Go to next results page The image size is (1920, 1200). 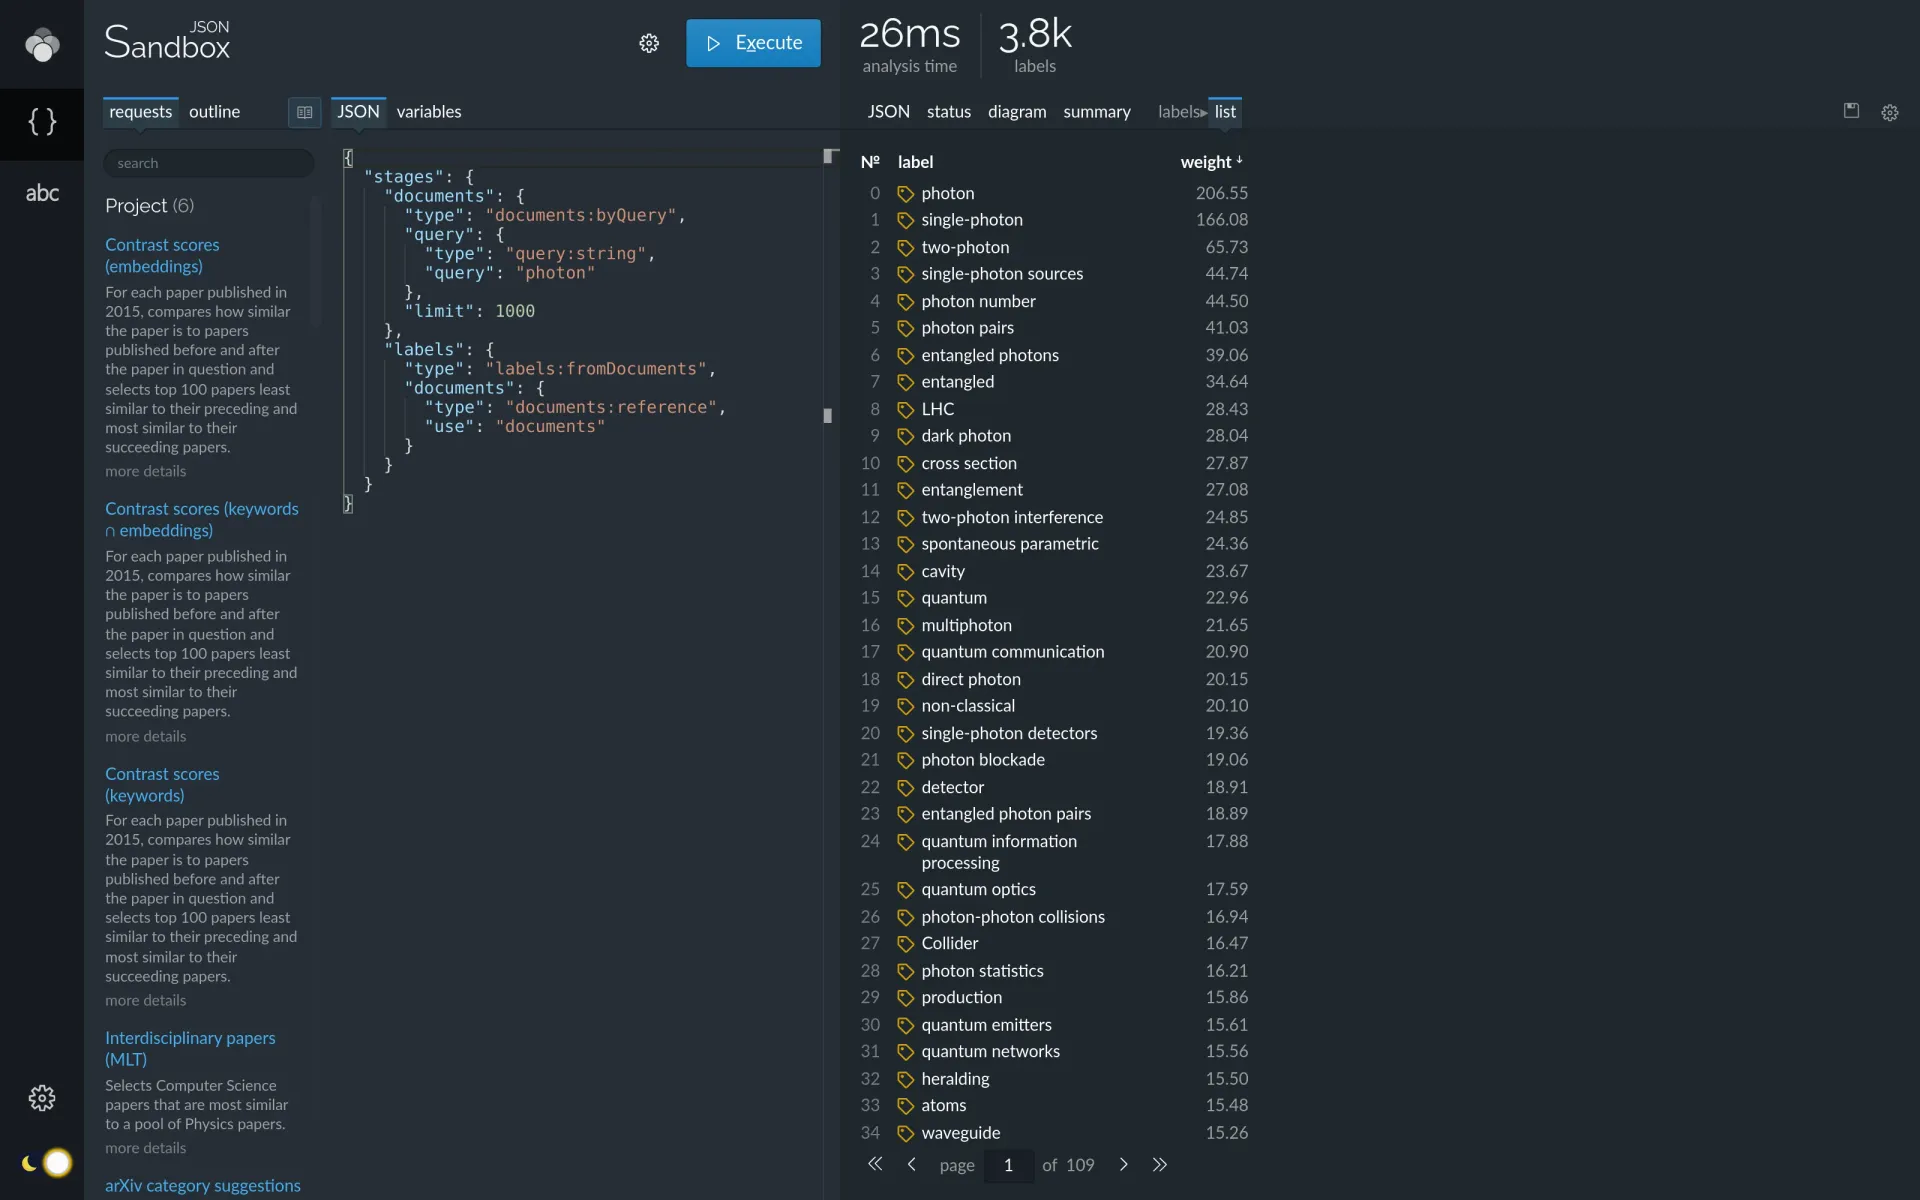point(1123,1164)
